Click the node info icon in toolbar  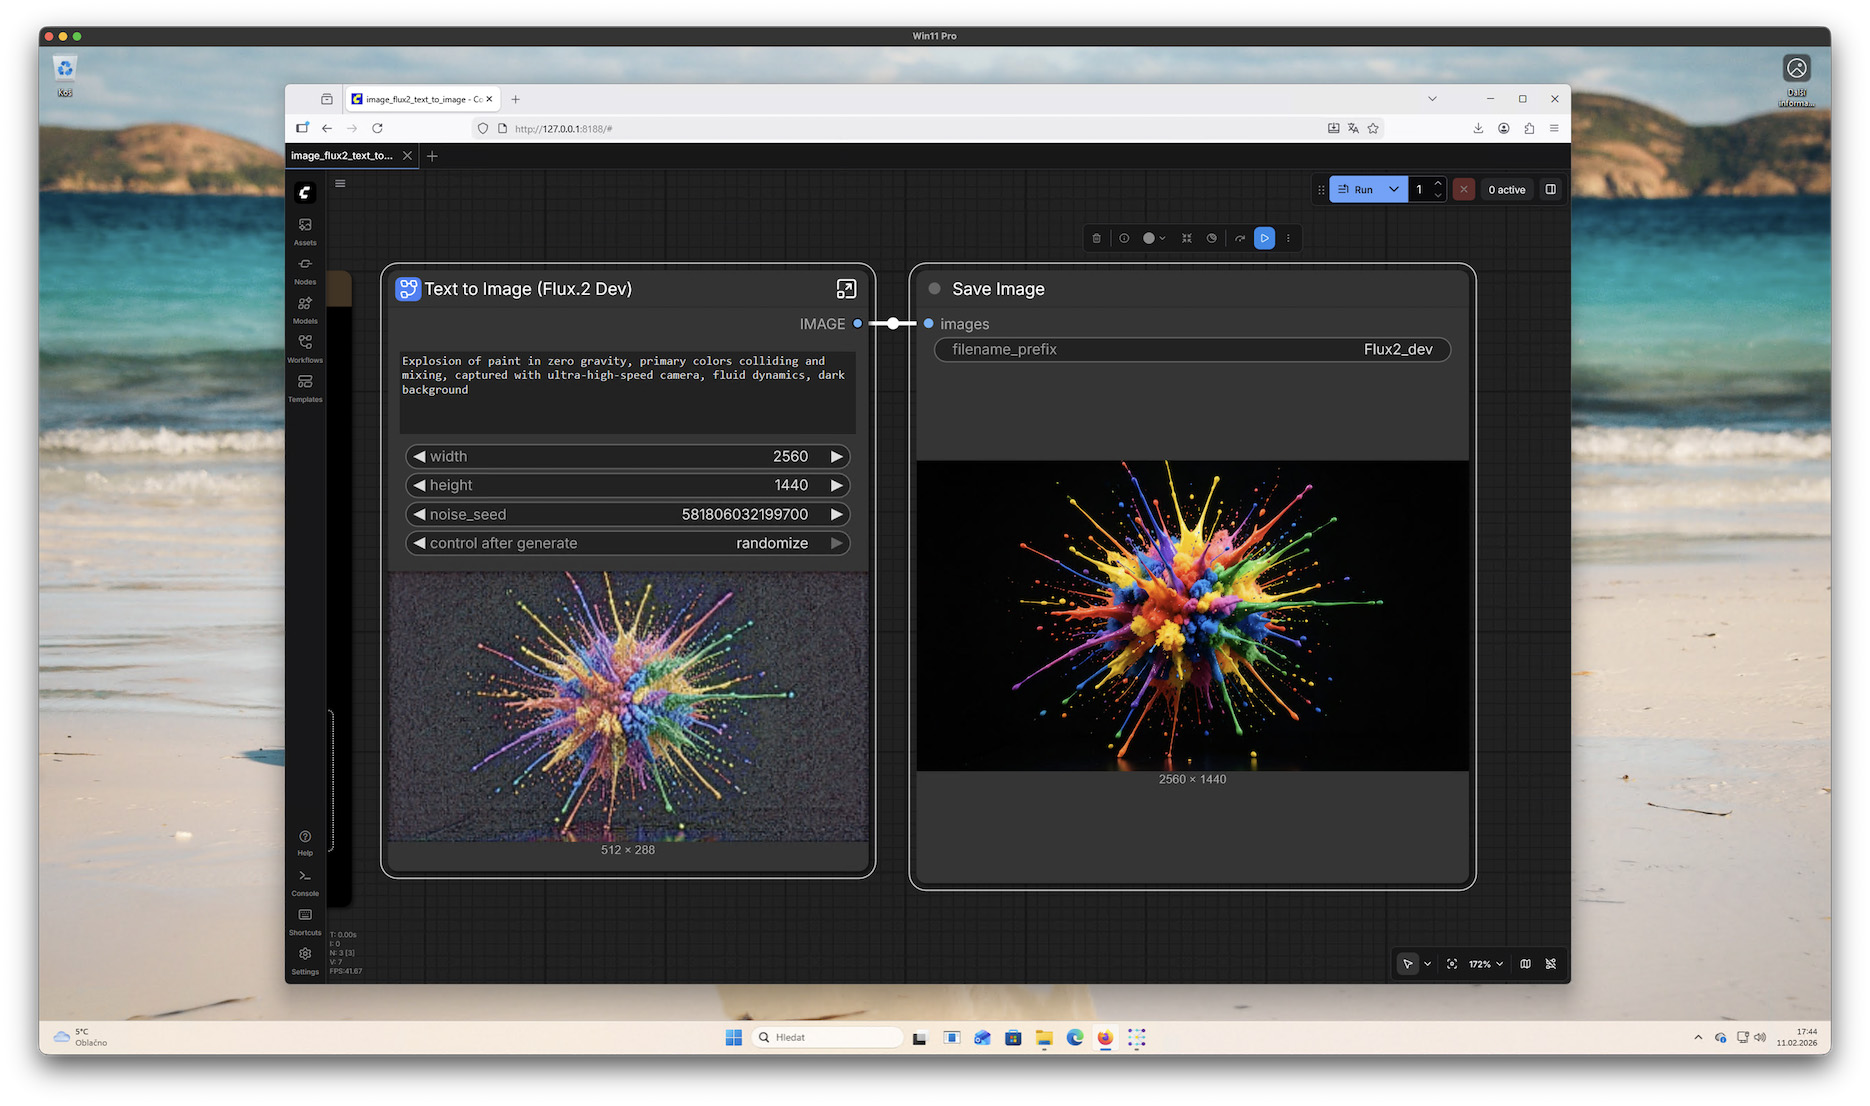[x=1124, y=238]
